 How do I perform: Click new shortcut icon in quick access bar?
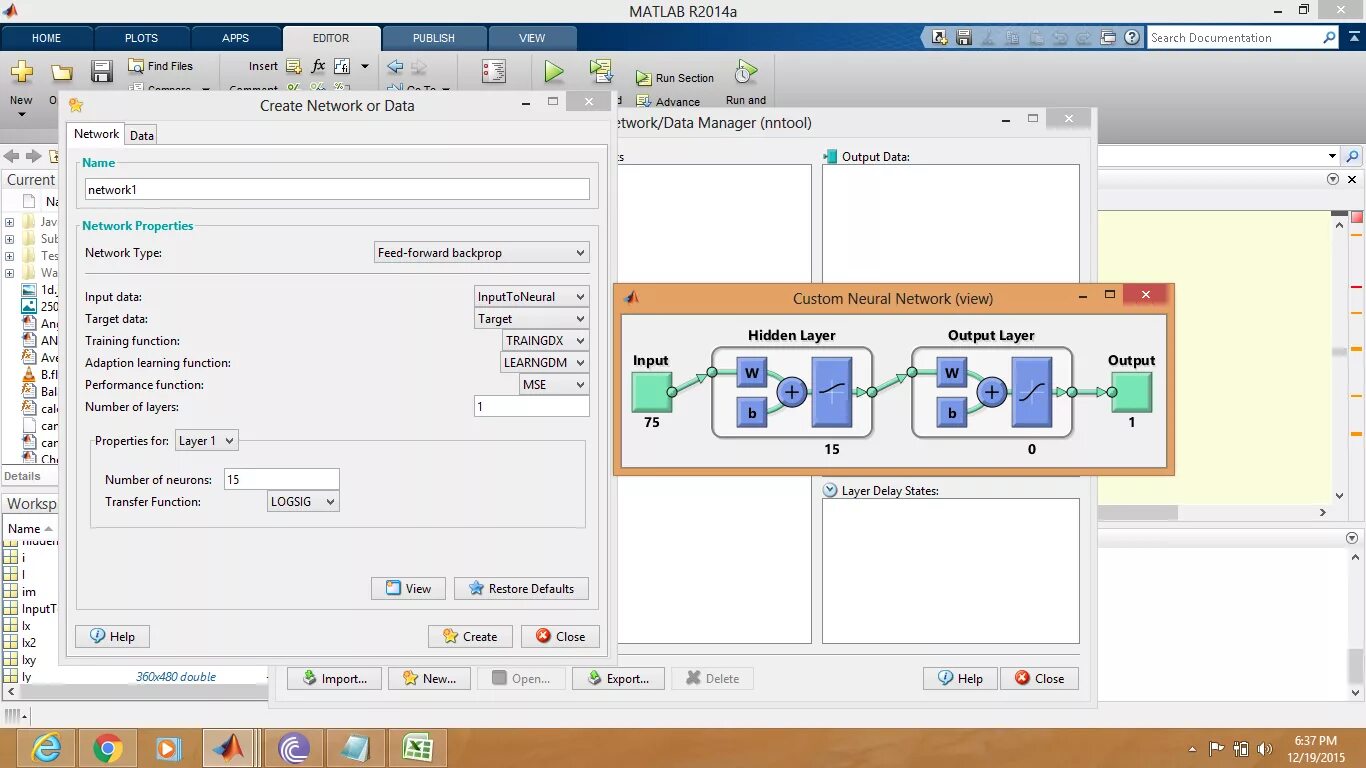coord(939,38)
